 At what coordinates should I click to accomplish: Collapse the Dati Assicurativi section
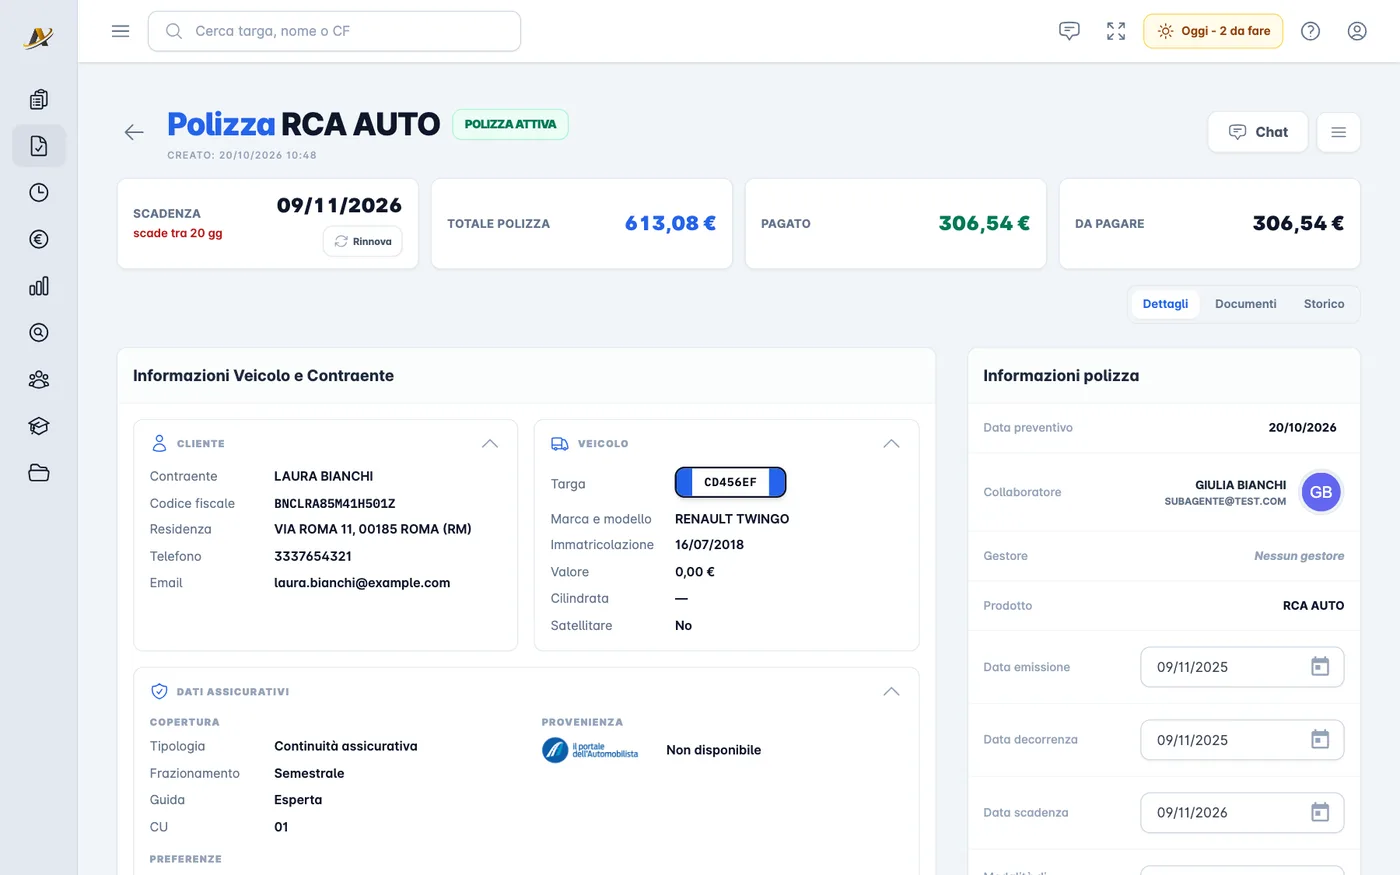[891, 691]
